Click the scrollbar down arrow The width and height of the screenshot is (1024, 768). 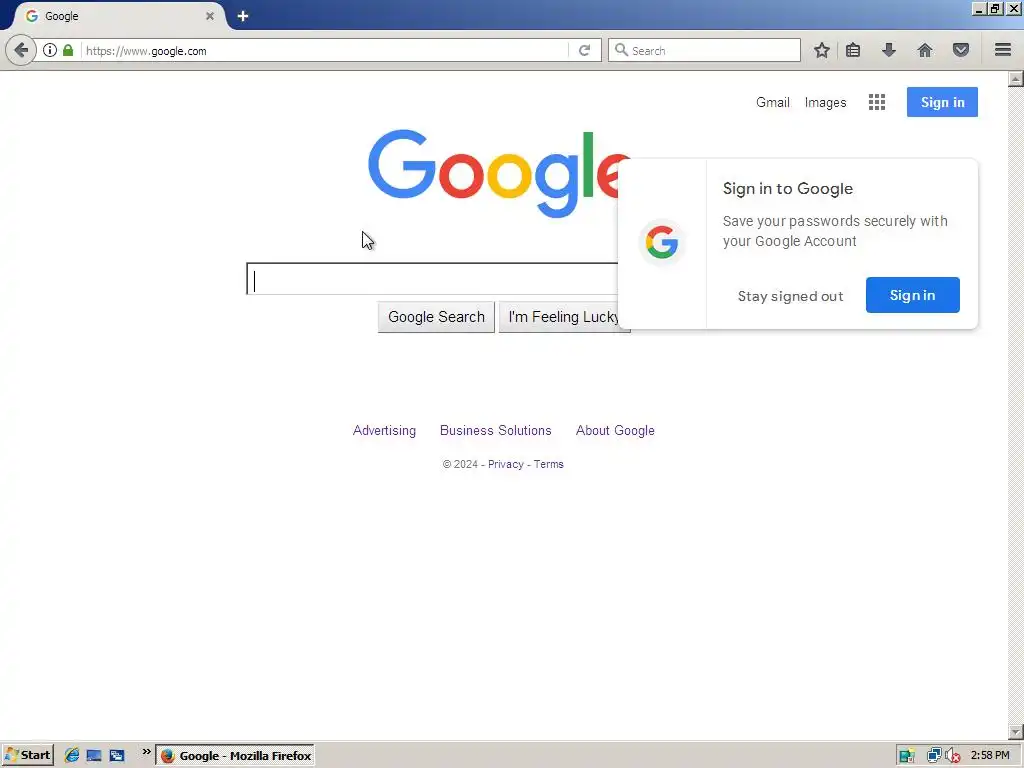point(1016,732)
